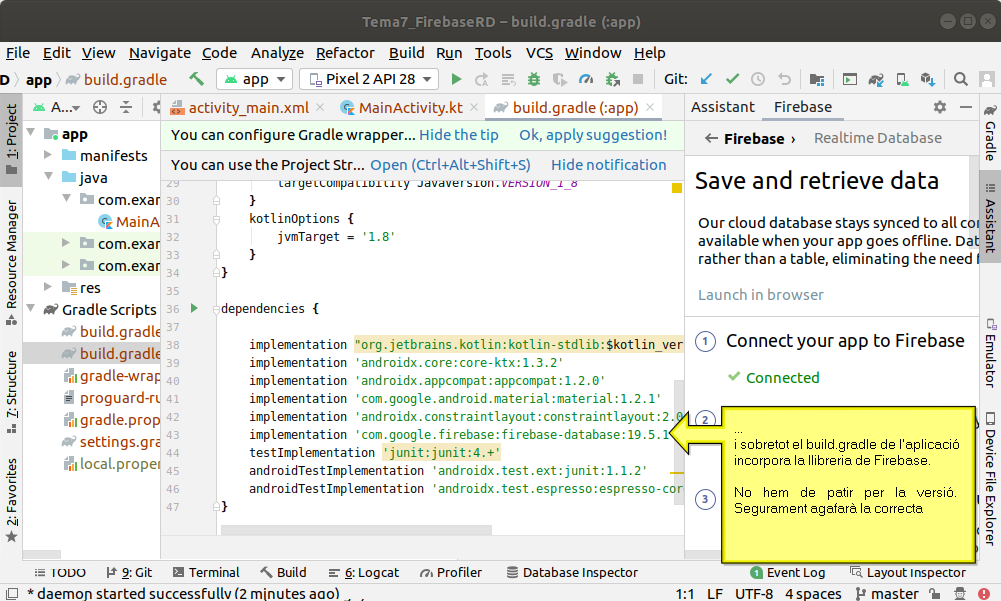1001x601 pixels.
Task: Expand the res folder
Action: 48,287
